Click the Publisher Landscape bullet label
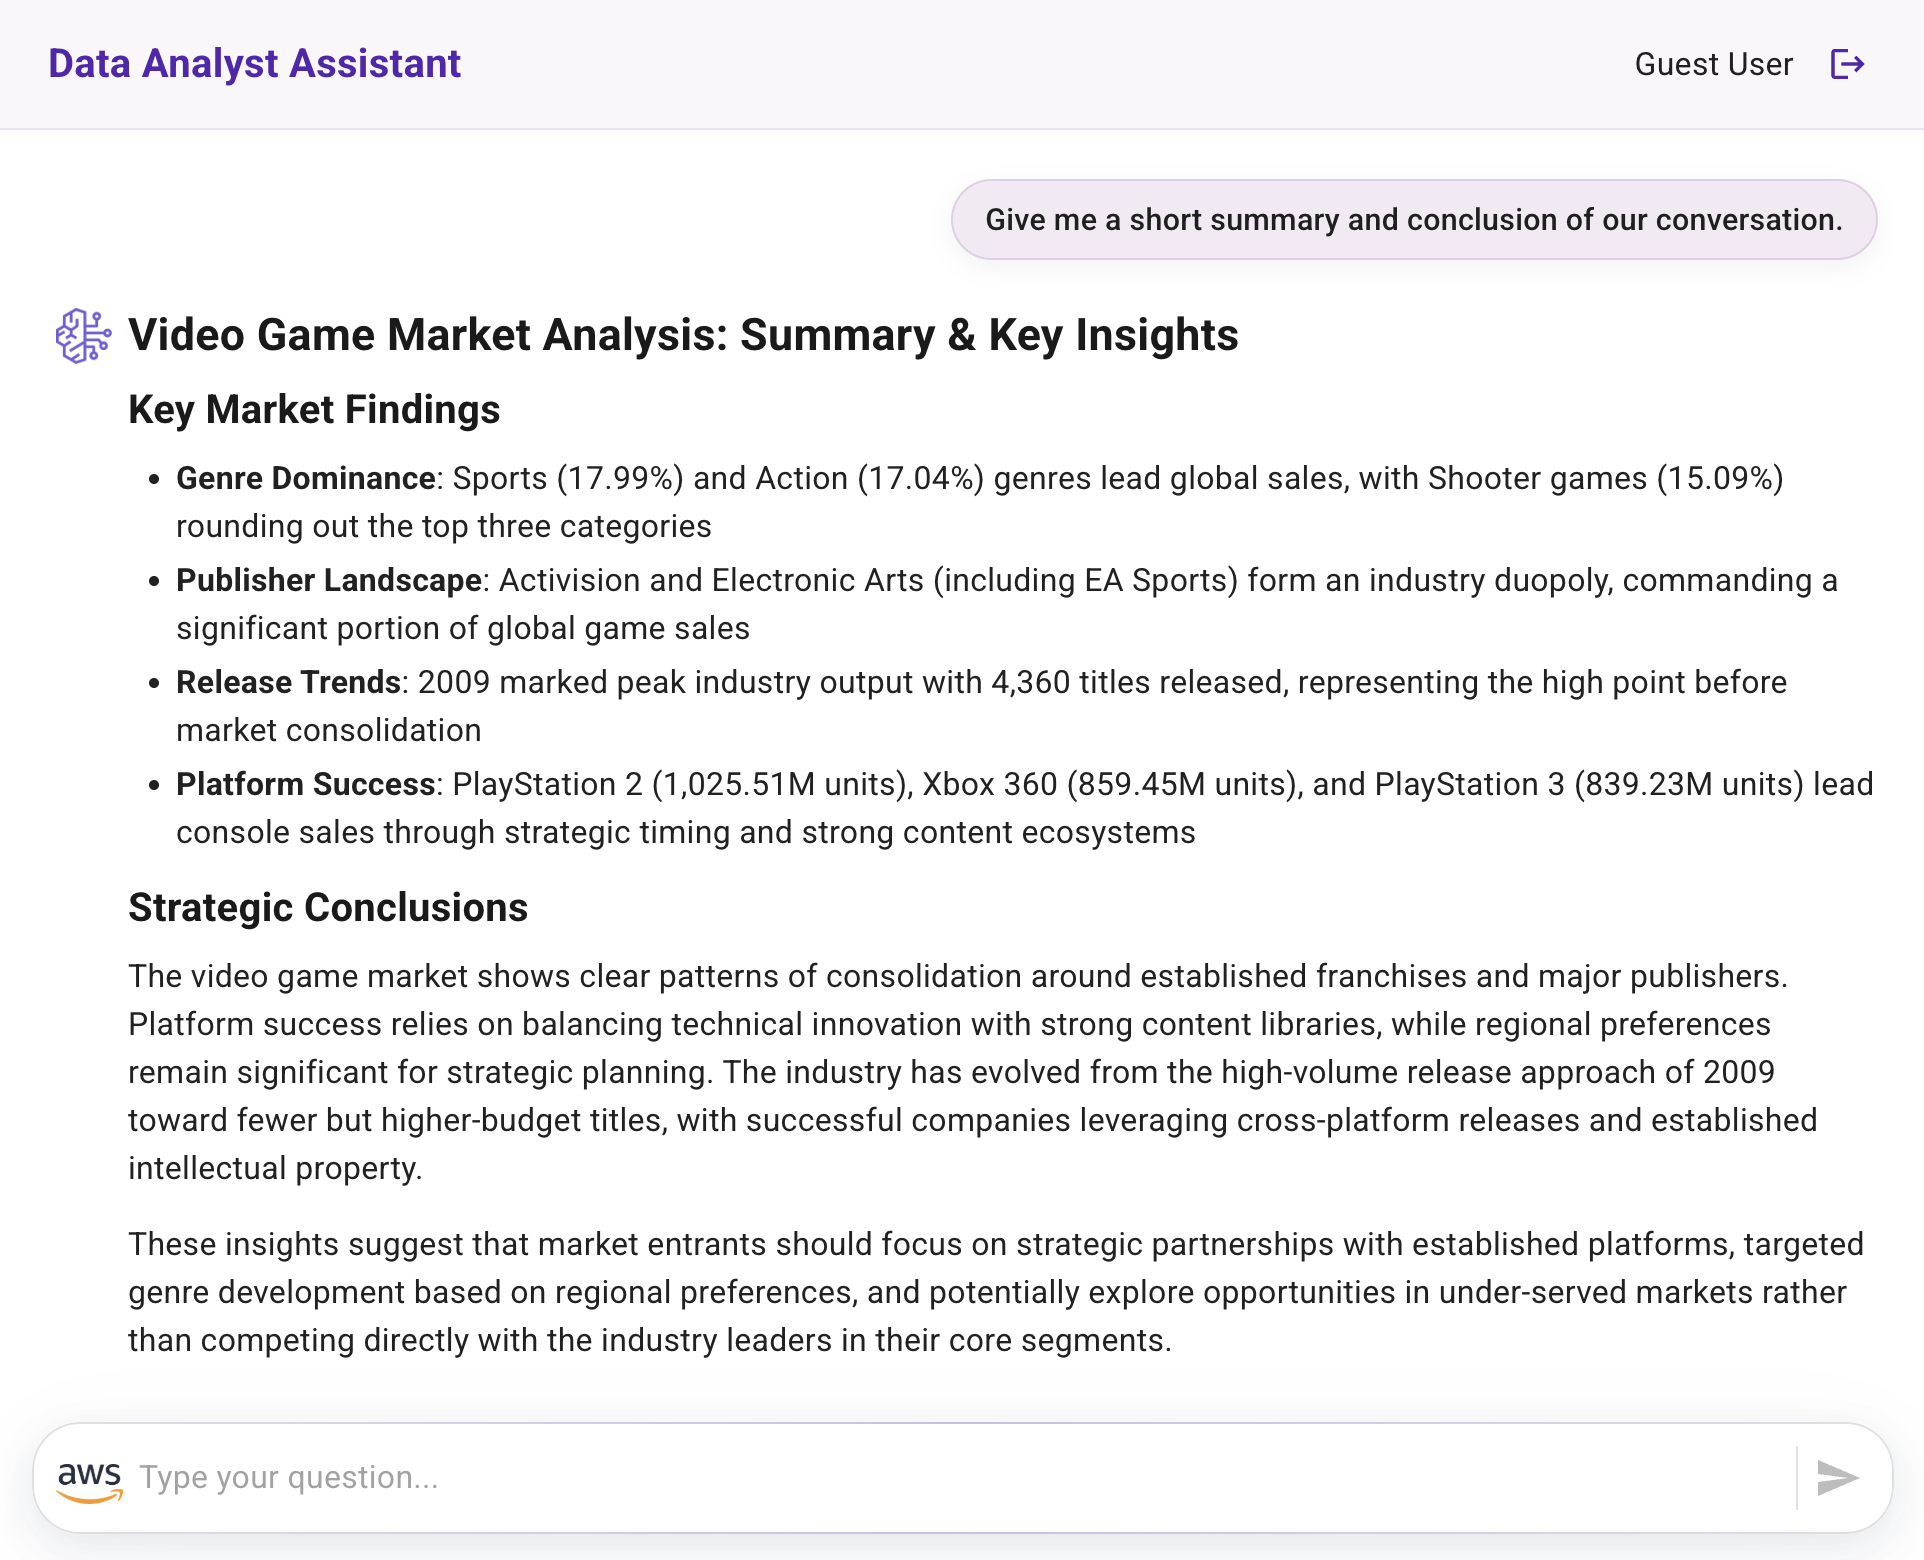 tap(329, 580)
